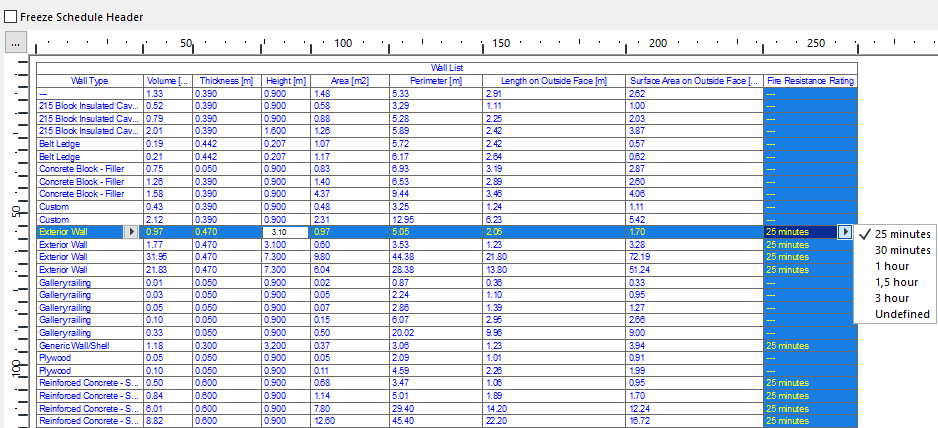Click perimeter value 9.44
Viewport: 938px width, 428px height.
(400, 194)
